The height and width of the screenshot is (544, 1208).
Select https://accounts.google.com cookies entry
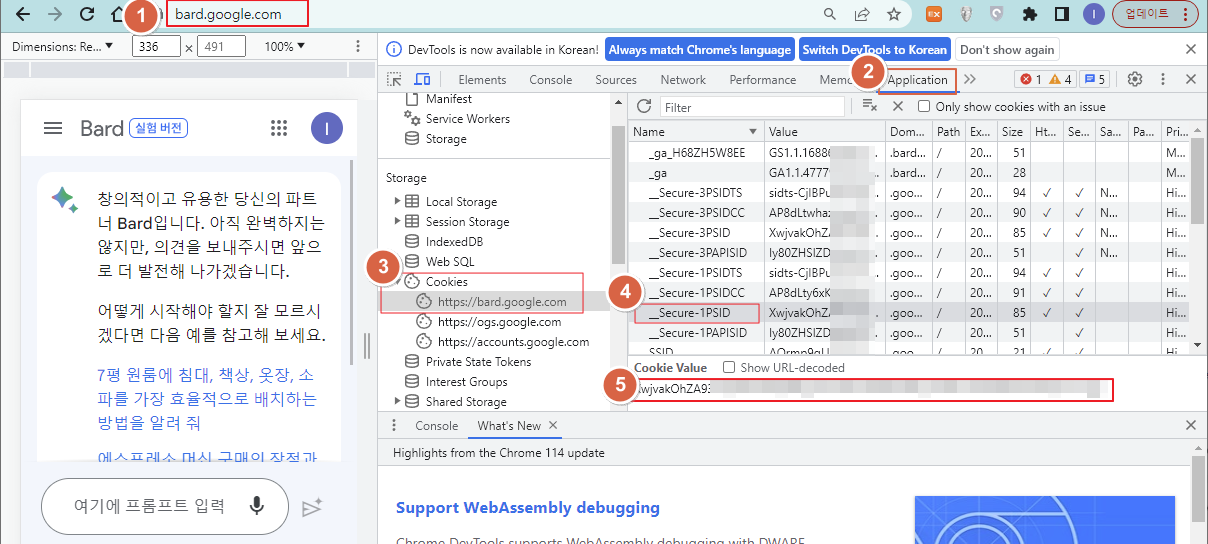(513, 341)
